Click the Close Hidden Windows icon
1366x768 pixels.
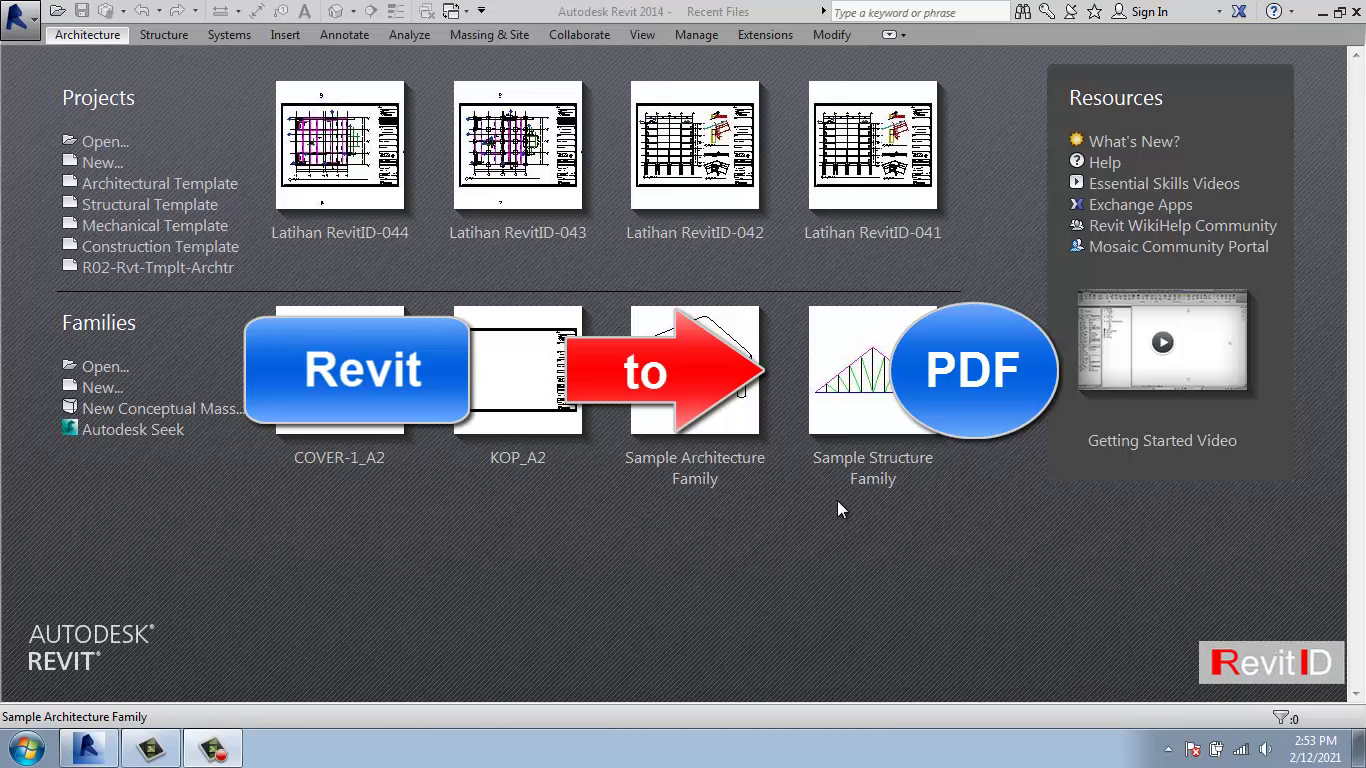pyautogui.click(x=427, y=11)
